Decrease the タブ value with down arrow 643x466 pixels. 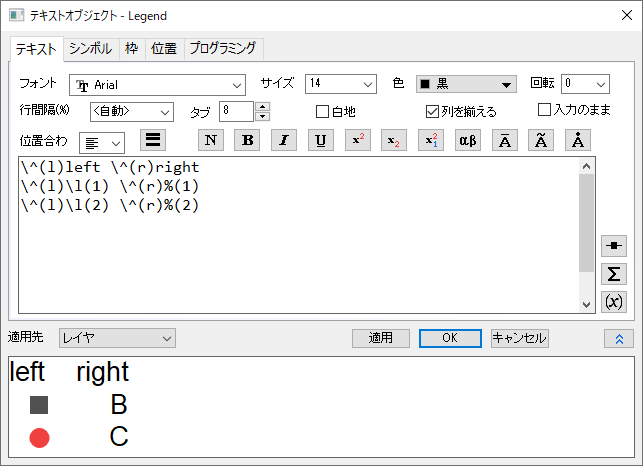coord(262,116)
